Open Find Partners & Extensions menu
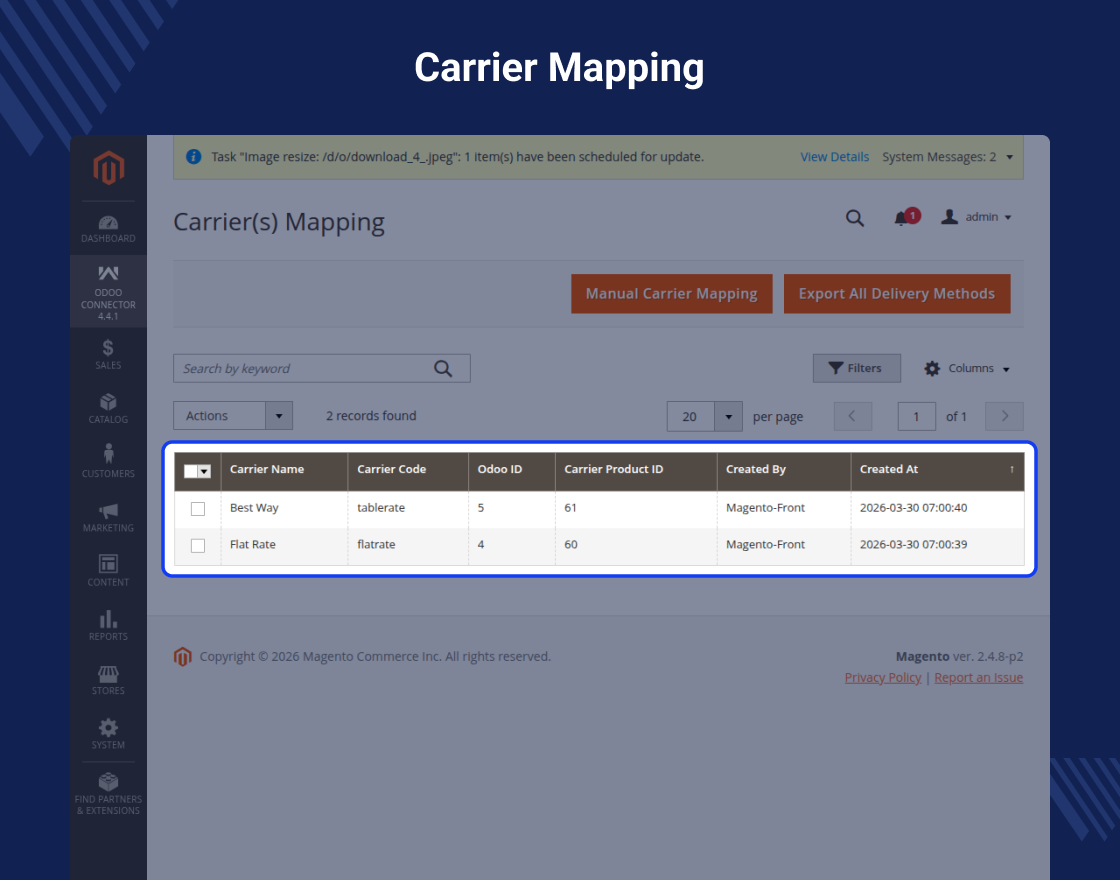The image size is (1120, 880). click(x=108, y=794)
